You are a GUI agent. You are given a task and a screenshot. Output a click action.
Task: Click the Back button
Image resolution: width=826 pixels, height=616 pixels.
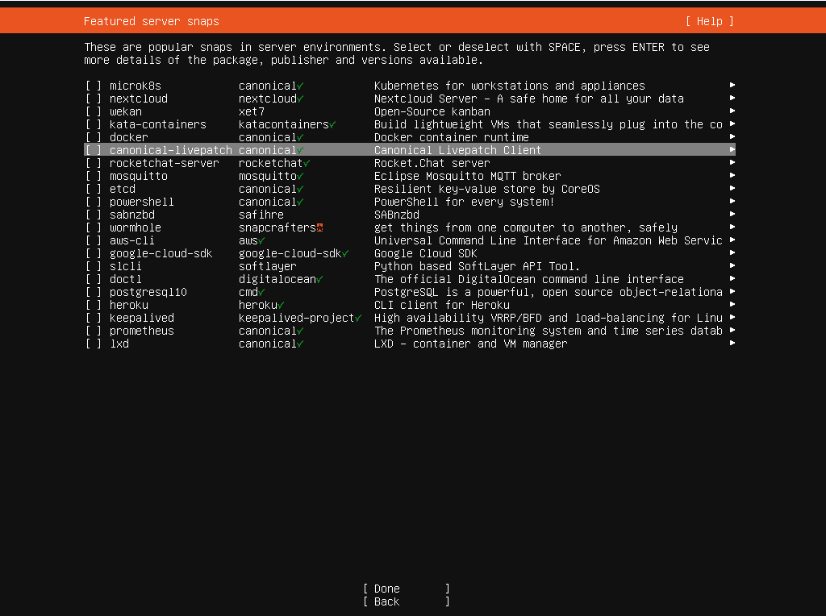[406, 602]
